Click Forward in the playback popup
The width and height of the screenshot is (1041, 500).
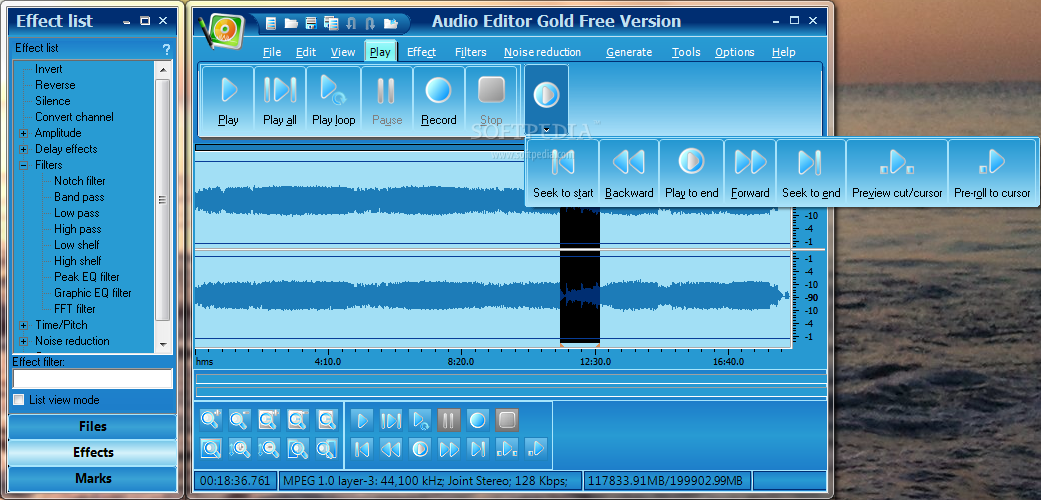point(750,172)
